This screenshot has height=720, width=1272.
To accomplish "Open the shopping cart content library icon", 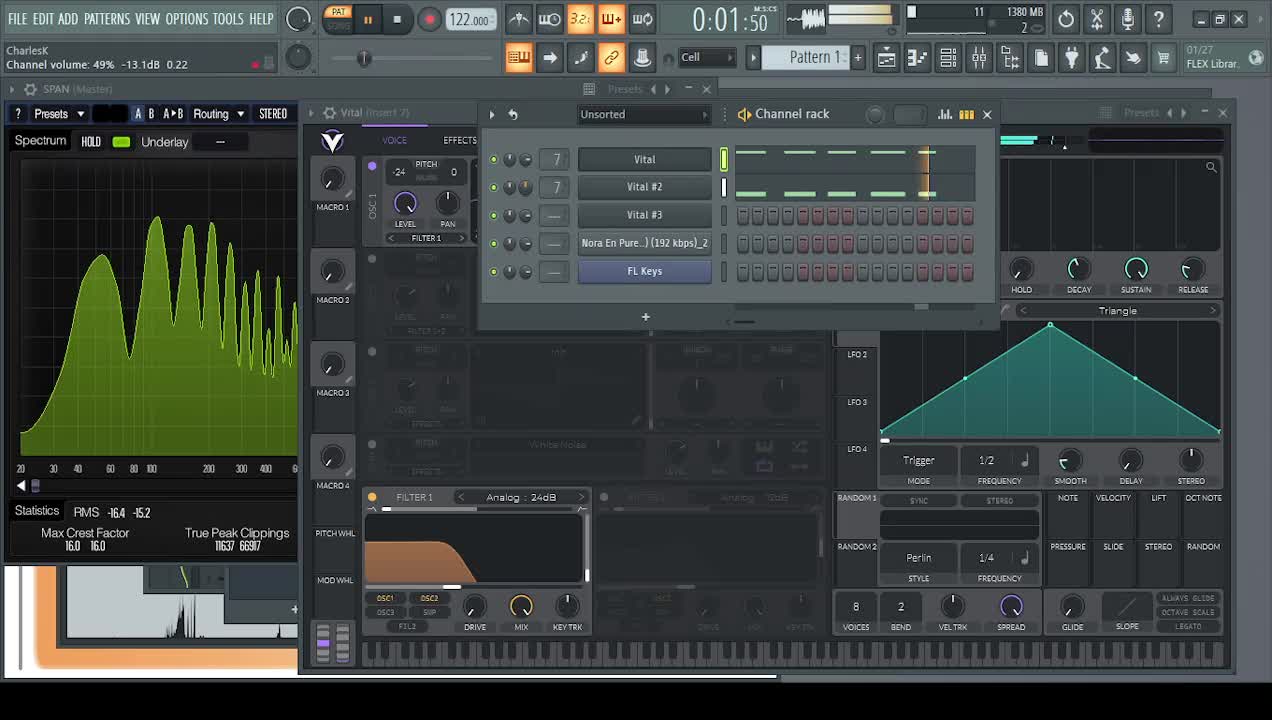I will click(x=1163, y=58).
